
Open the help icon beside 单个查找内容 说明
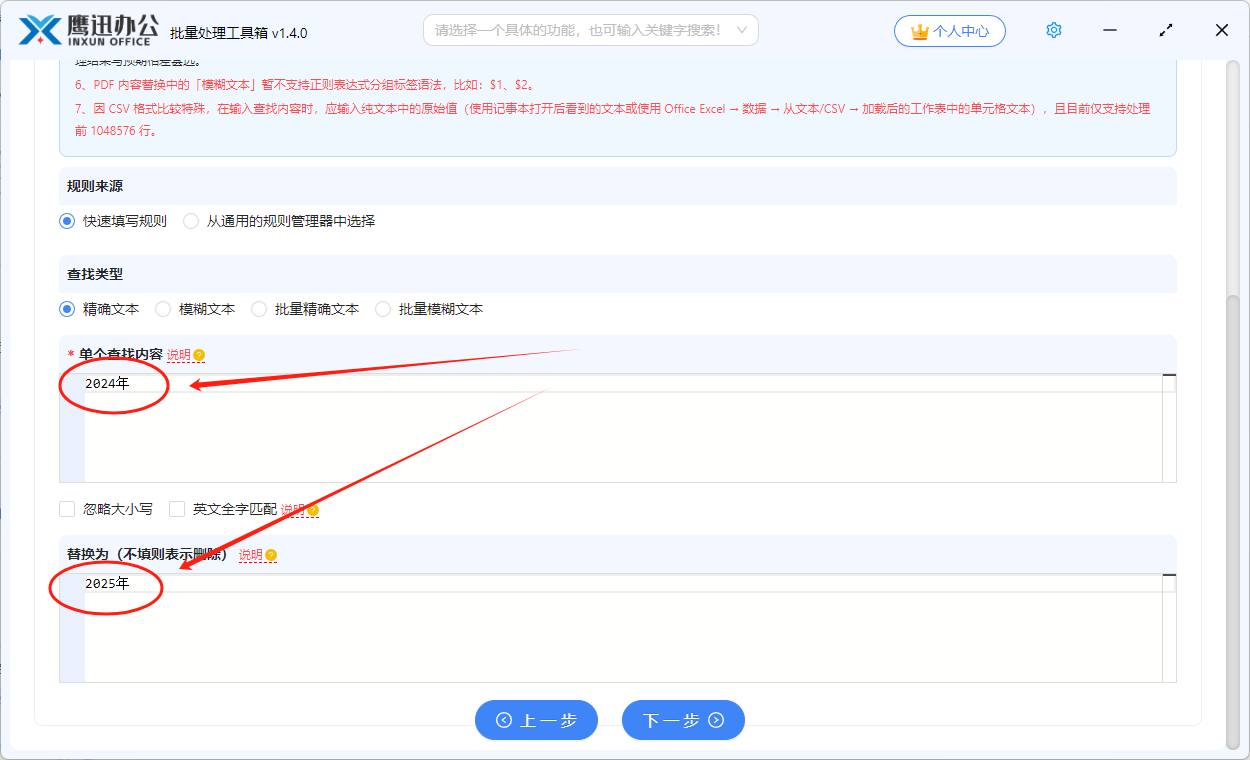[x=199, y=355]
